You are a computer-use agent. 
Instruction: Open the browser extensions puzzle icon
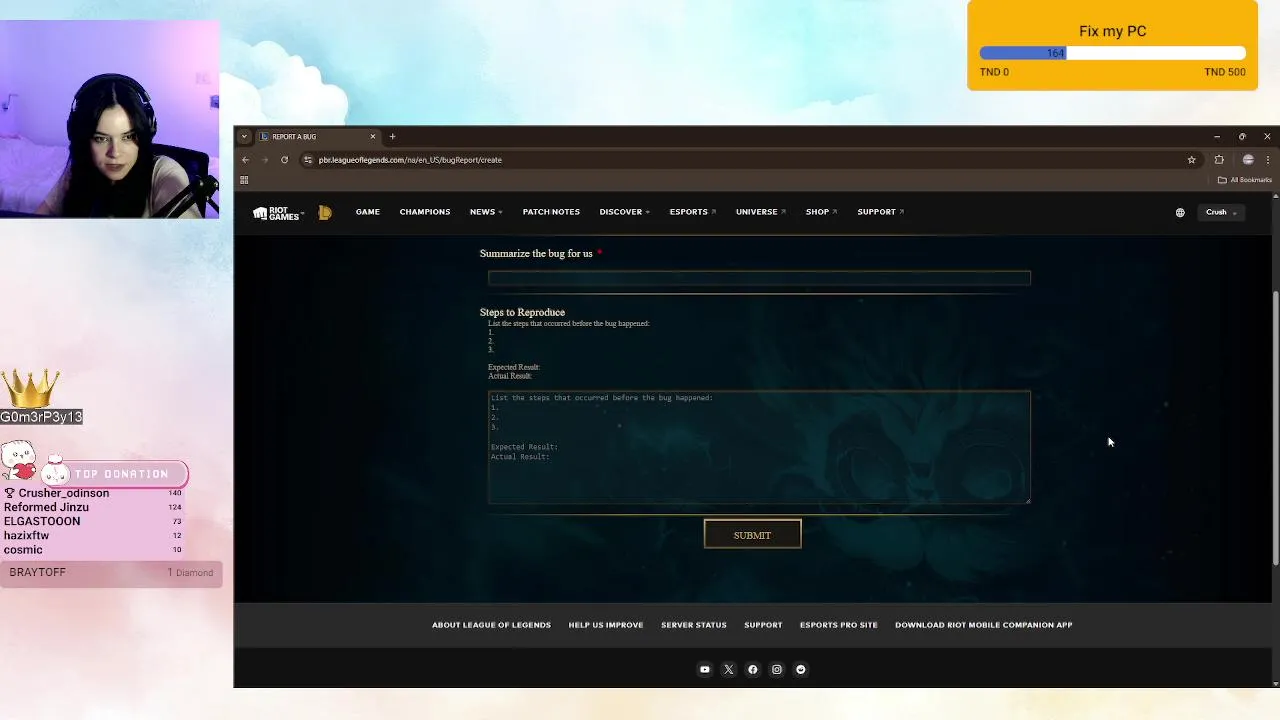(1219, 160)
